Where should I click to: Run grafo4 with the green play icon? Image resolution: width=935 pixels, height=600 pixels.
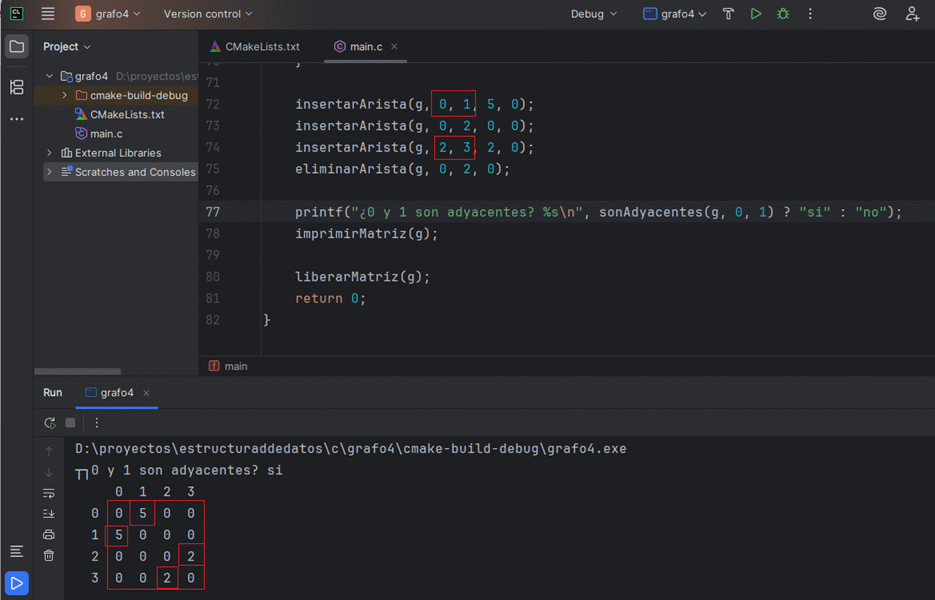(x=756, y=14)
